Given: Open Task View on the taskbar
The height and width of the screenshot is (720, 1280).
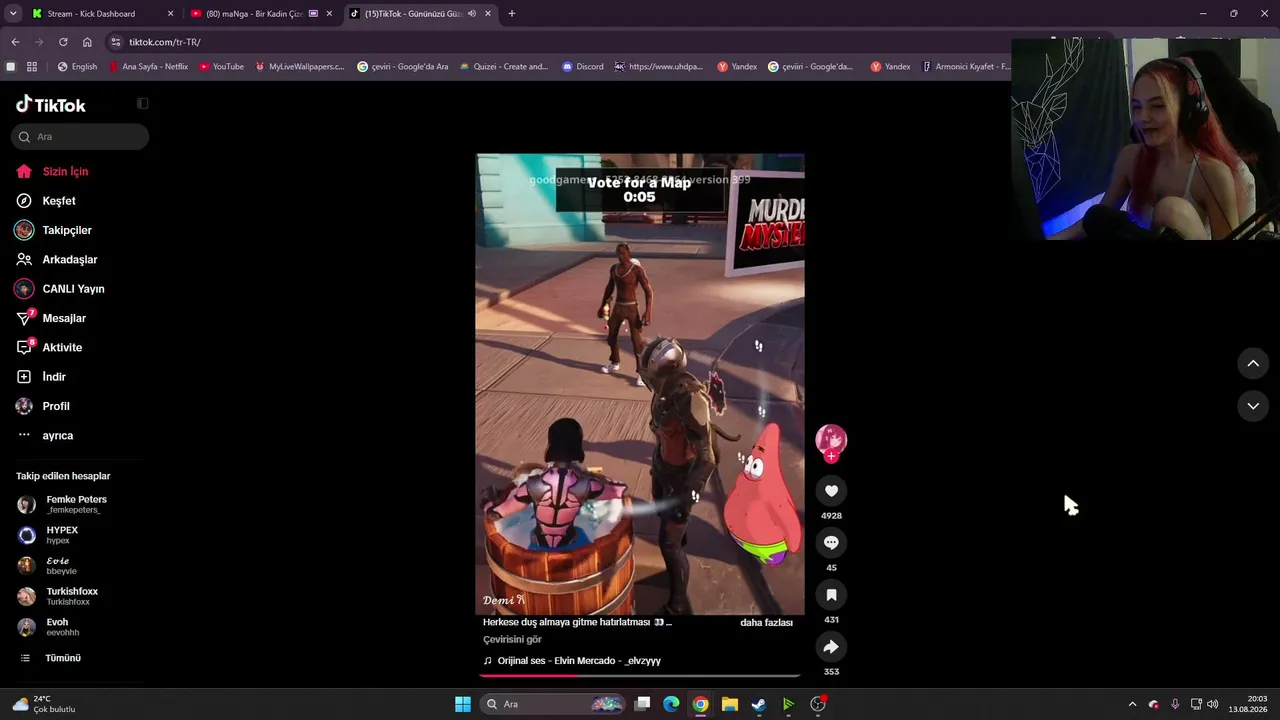Looking at the screenshot, I should (x=643, y=704).
